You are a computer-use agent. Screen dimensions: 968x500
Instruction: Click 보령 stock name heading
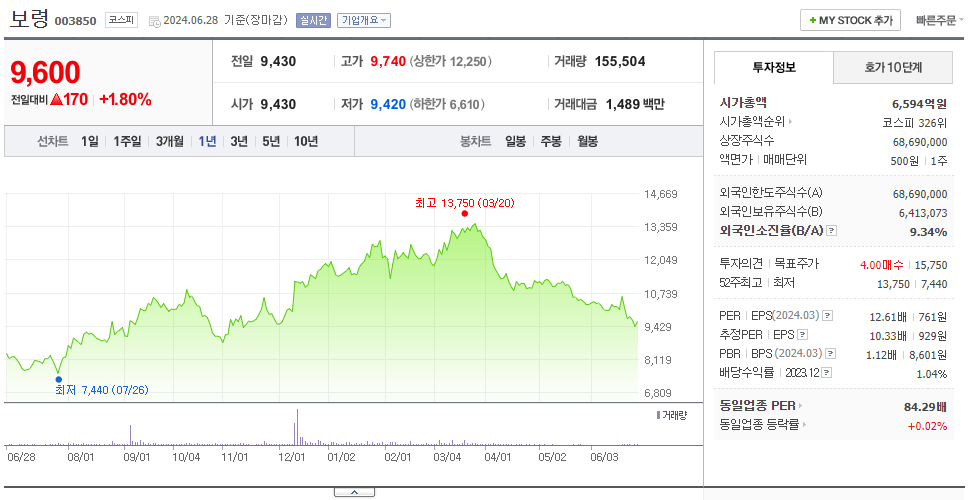coord(29,19)
